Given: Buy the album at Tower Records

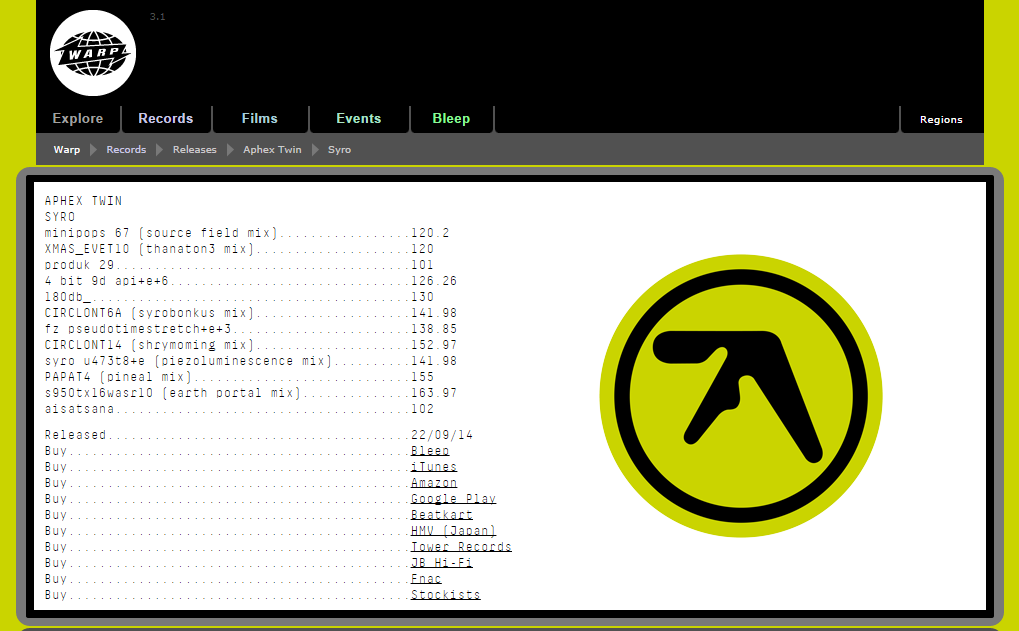Looking at the screenshot, I should 461,547.
